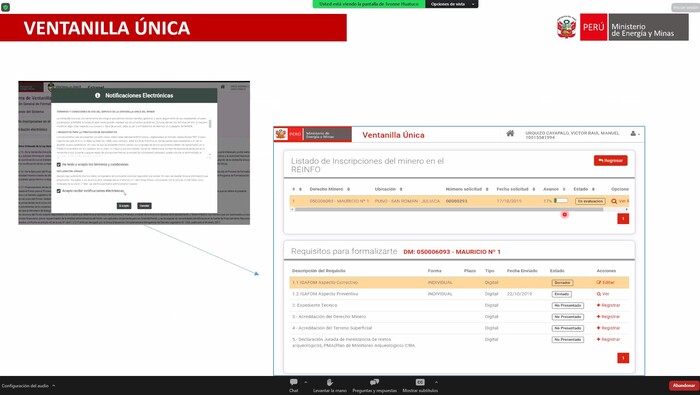The height and width of the screenshot is (395, 700).
Task: Click 'Ventanilla Única' title in page header
Action: click(393, 135)
